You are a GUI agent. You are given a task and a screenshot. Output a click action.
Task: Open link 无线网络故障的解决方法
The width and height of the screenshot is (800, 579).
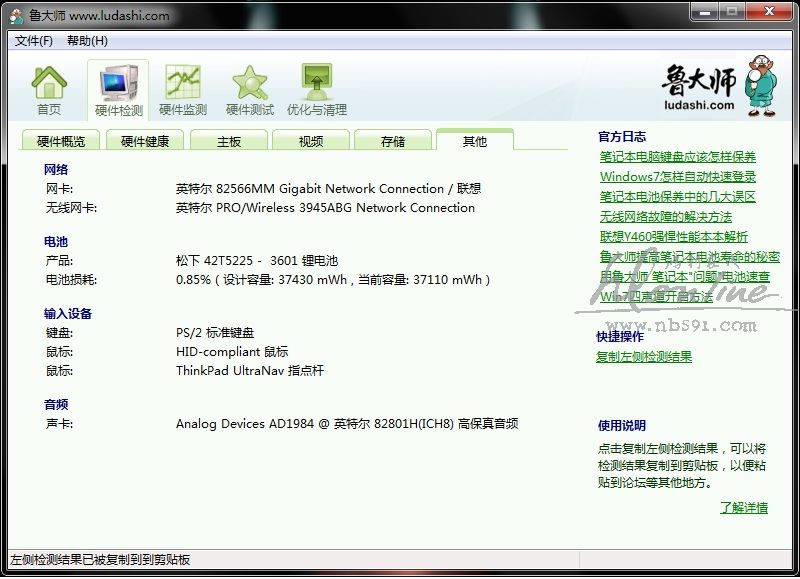pyautogui.click(x=666, y=217)
